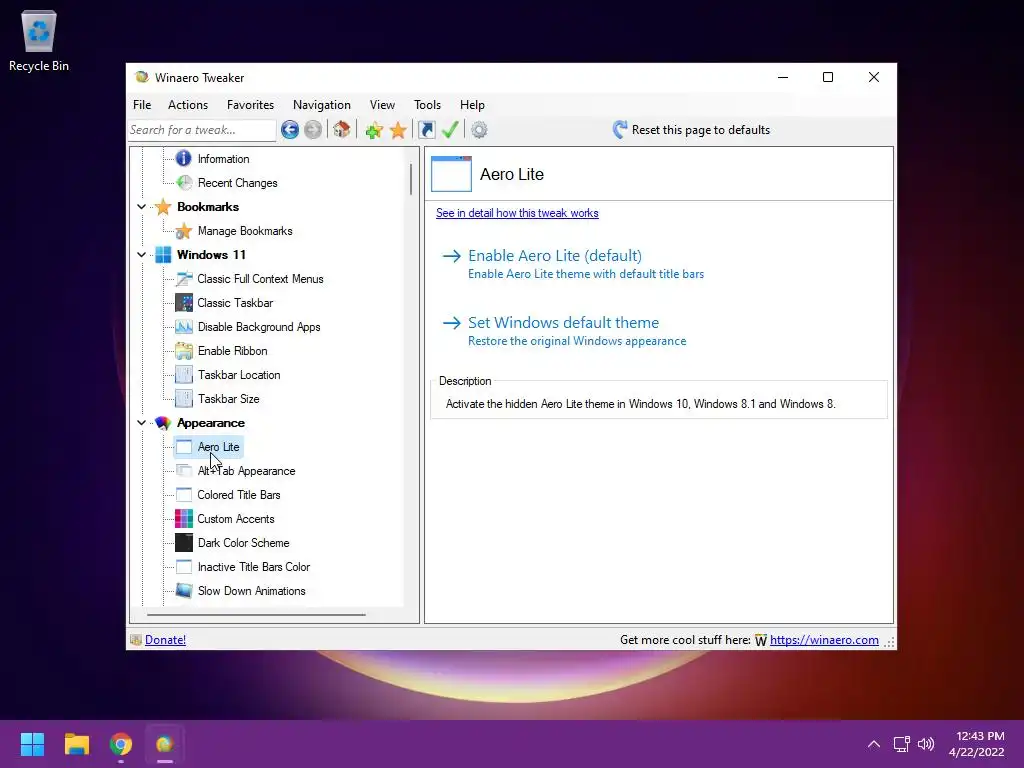Click the Colored Title Bars icon
The height and width of the screenshot is (768, 1024).
click(x=184, y=495)
